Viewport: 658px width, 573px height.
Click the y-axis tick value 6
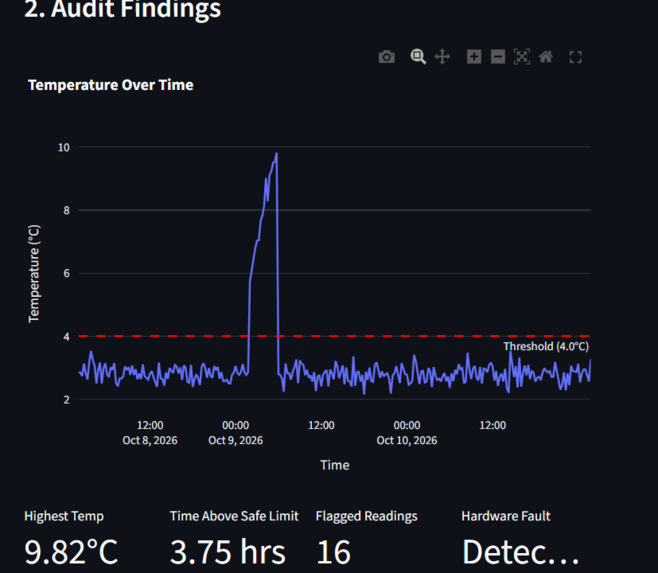[66, 273]
